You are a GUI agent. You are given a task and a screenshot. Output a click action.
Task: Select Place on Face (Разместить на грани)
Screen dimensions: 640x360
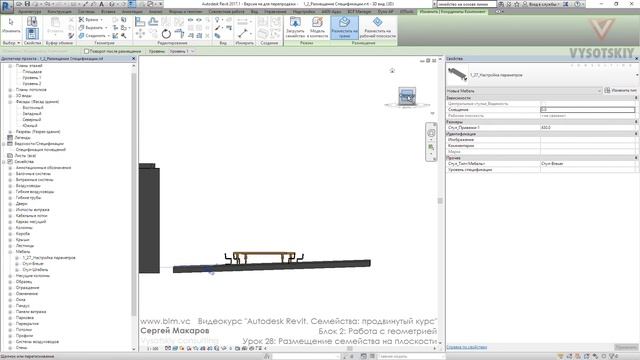(x=344, y=27)
